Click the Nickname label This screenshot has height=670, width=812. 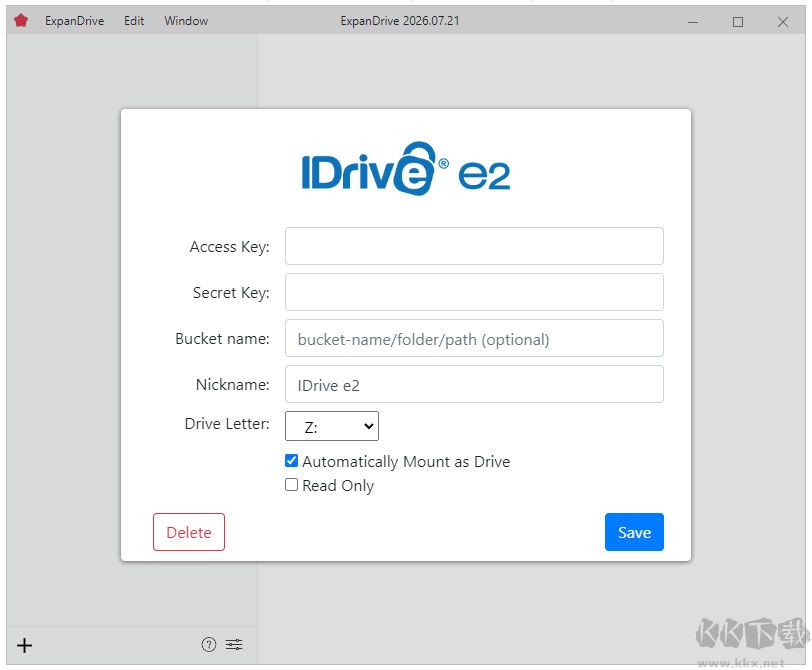tap(233, 385)
